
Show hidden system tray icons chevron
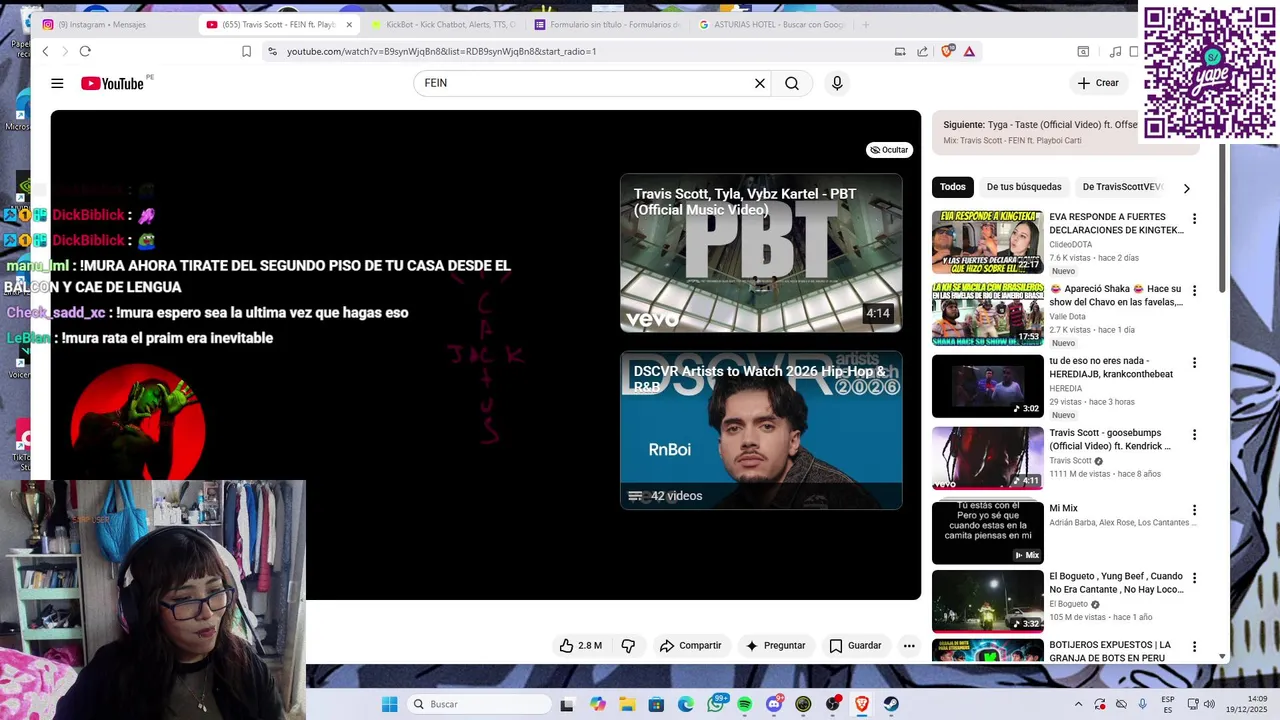pyautogui.click(x=1078, y=704)
